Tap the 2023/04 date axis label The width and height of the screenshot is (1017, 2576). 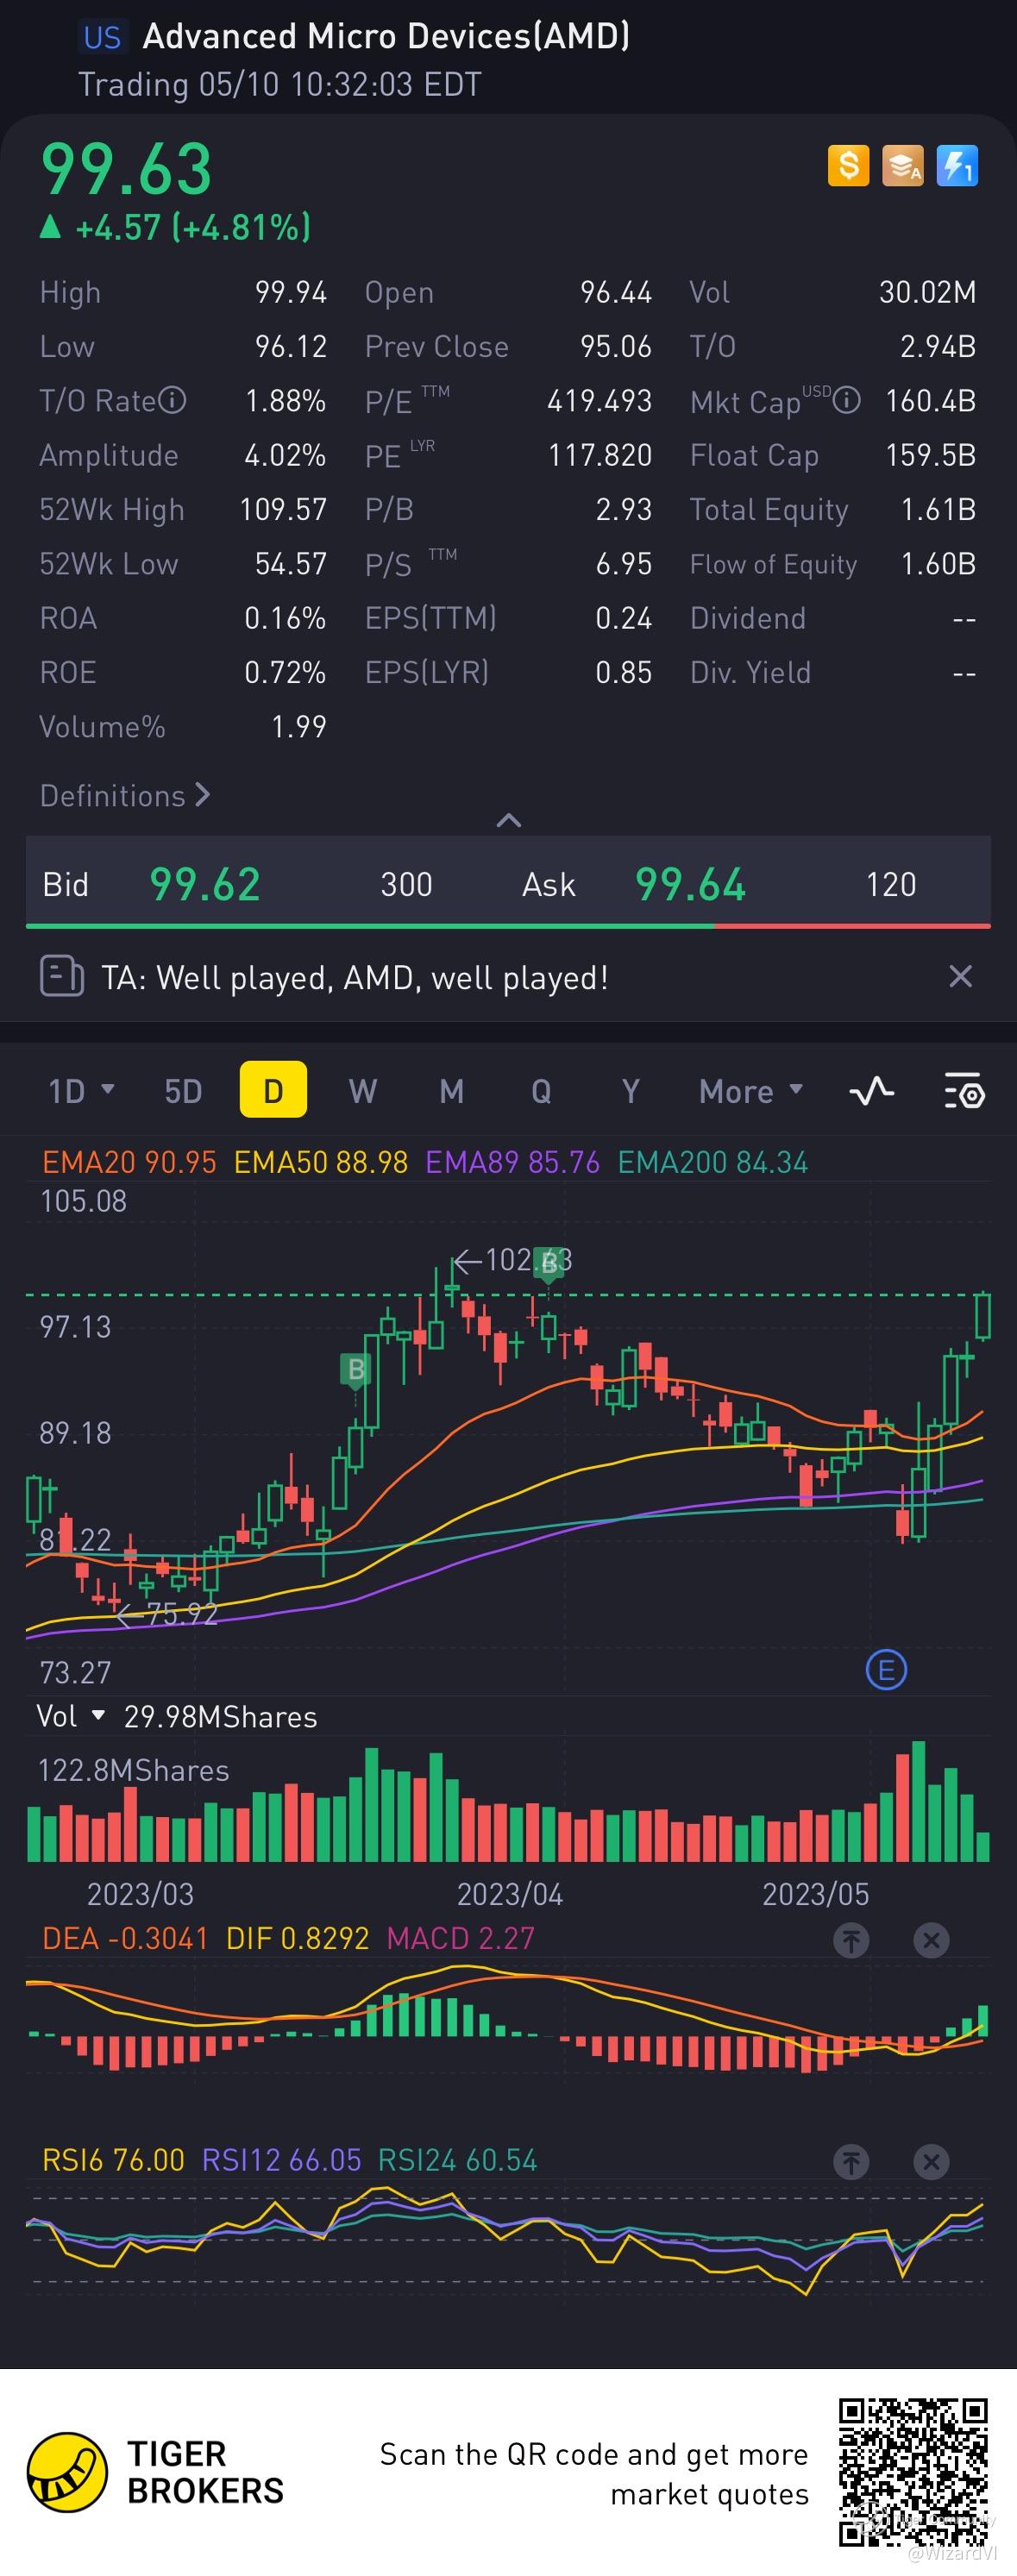(509, 1894)
